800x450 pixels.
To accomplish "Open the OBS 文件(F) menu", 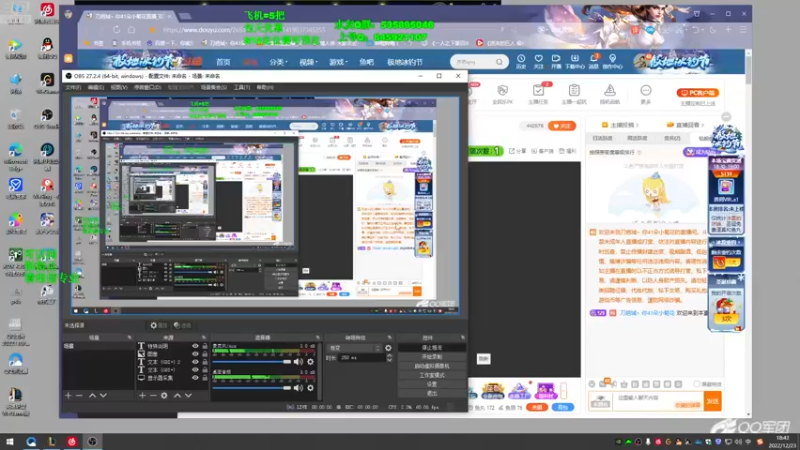I will [73, 87].
